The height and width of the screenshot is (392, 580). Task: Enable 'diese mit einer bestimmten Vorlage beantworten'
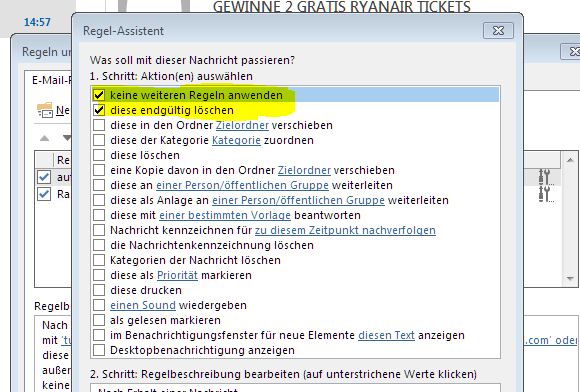(x=99, y=215)
